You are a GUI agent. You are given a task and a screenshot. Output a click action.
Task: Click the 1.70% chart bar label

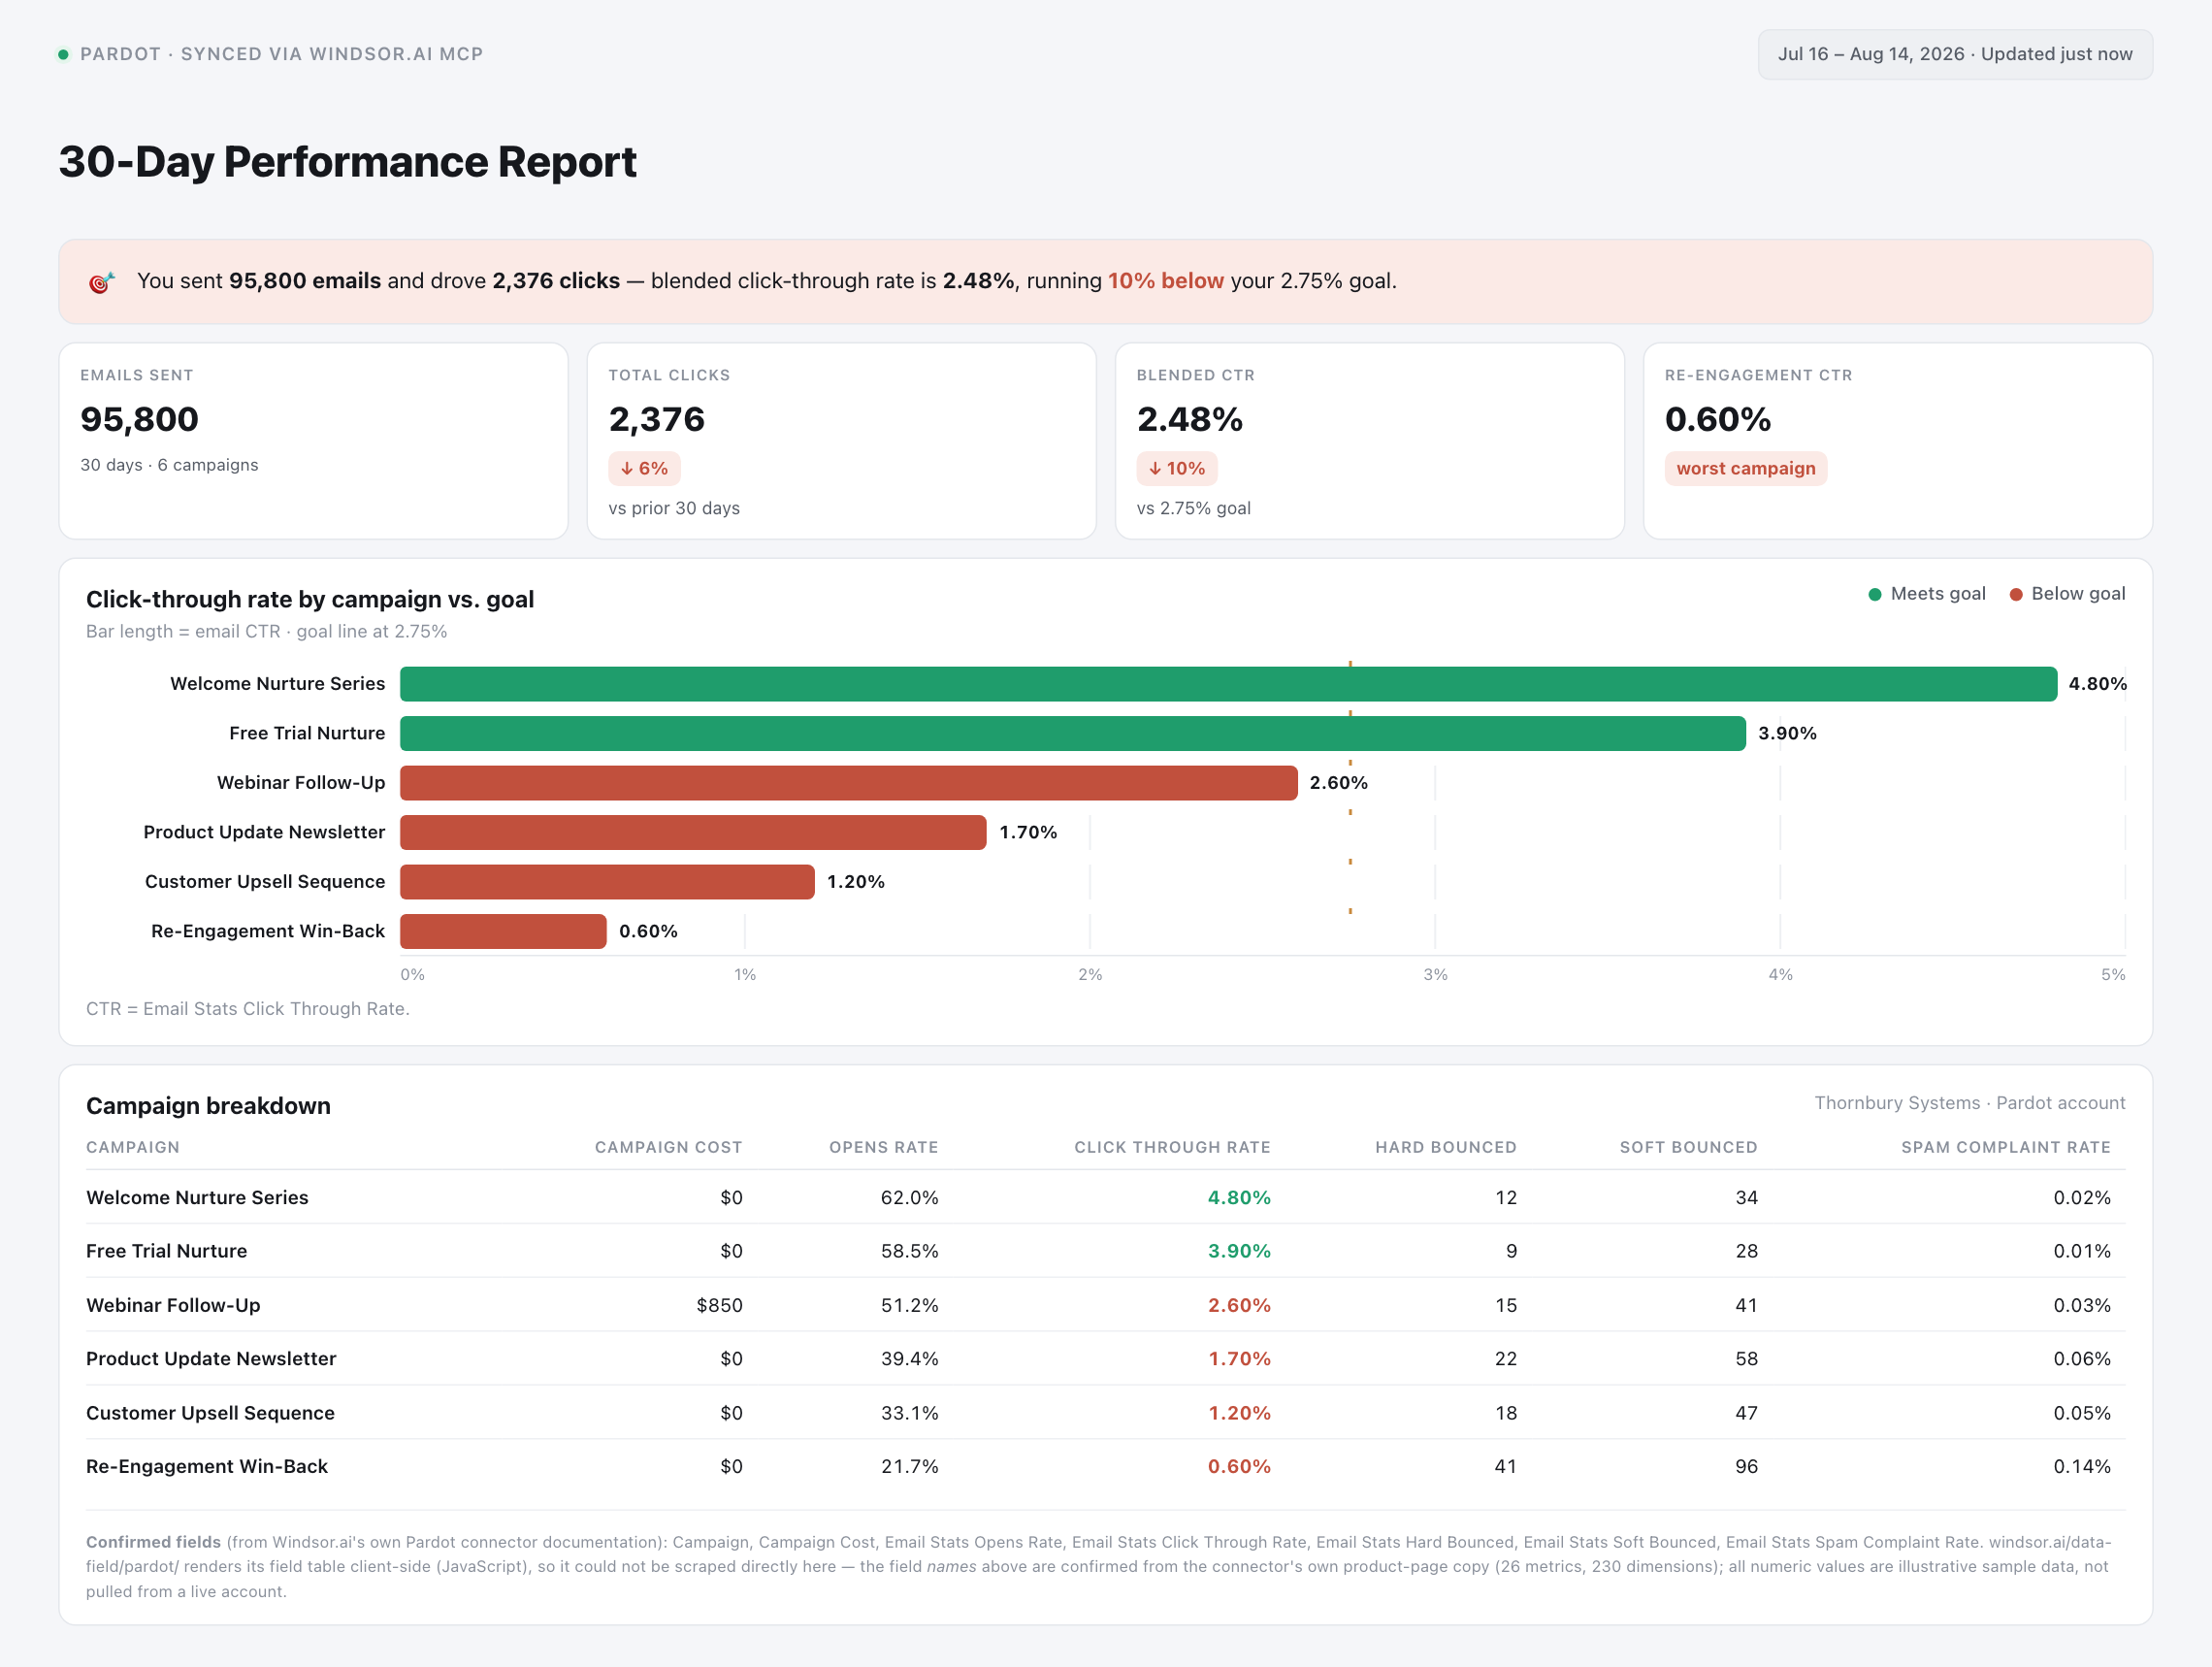click(1028, 832)
